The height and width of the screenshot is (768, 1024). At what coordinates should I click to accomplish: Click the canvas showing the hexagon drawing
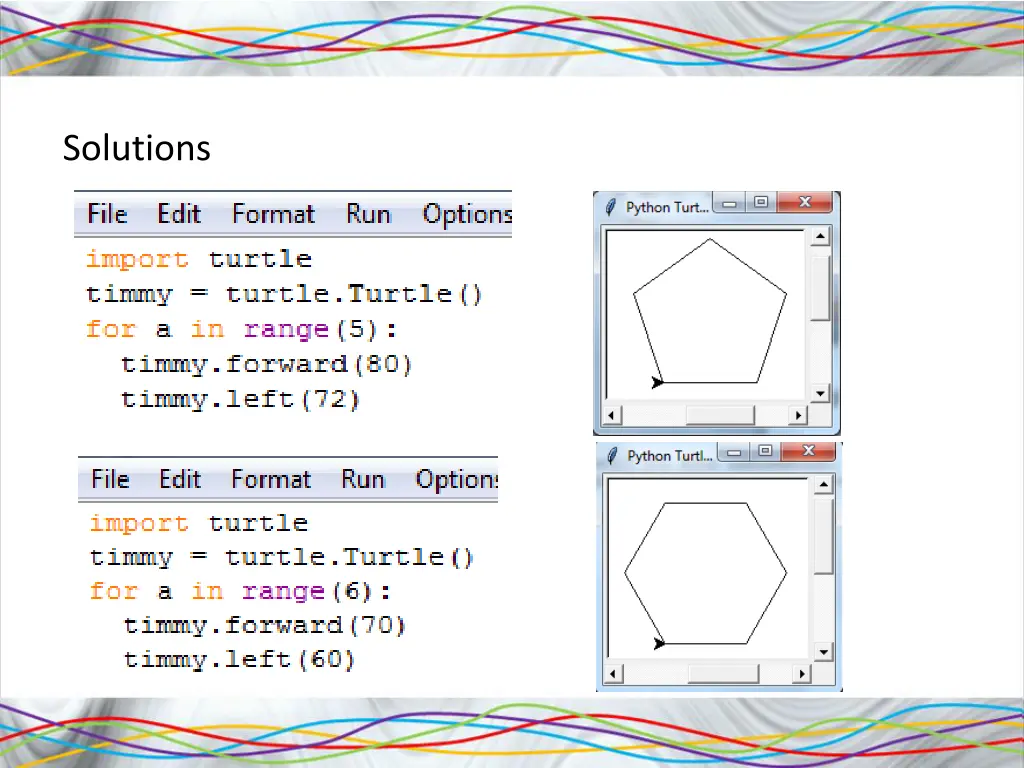coord(708,568)
